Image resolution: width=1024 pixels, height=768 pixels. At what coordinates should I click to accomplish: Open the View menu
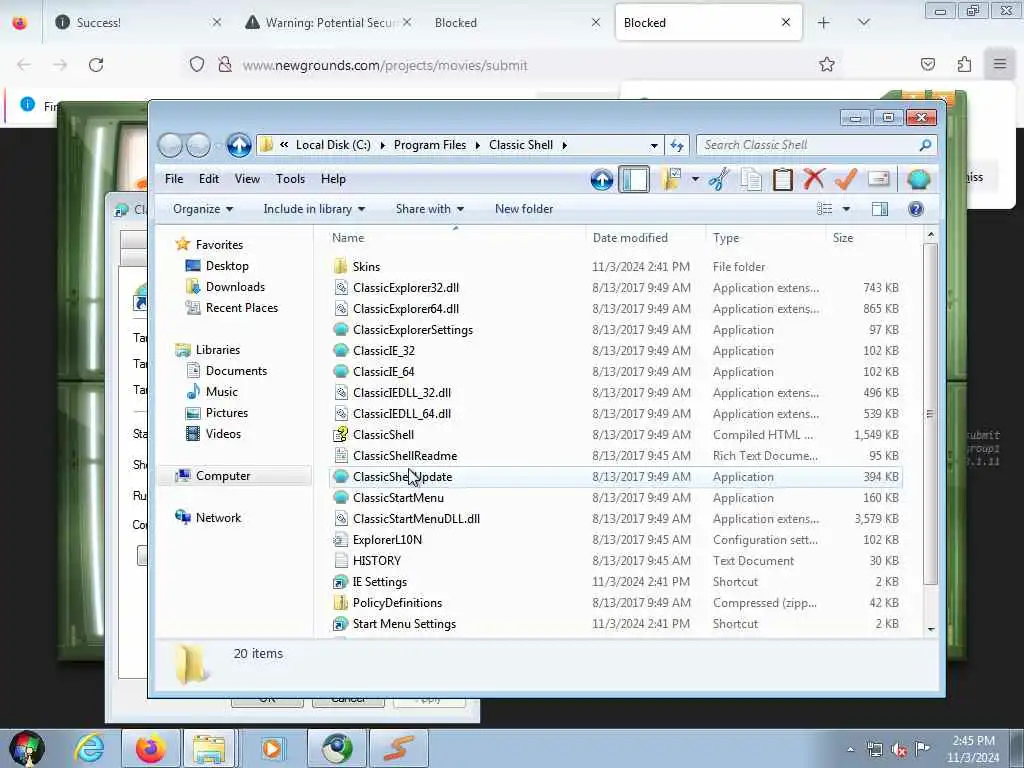(x=247, y=179)
